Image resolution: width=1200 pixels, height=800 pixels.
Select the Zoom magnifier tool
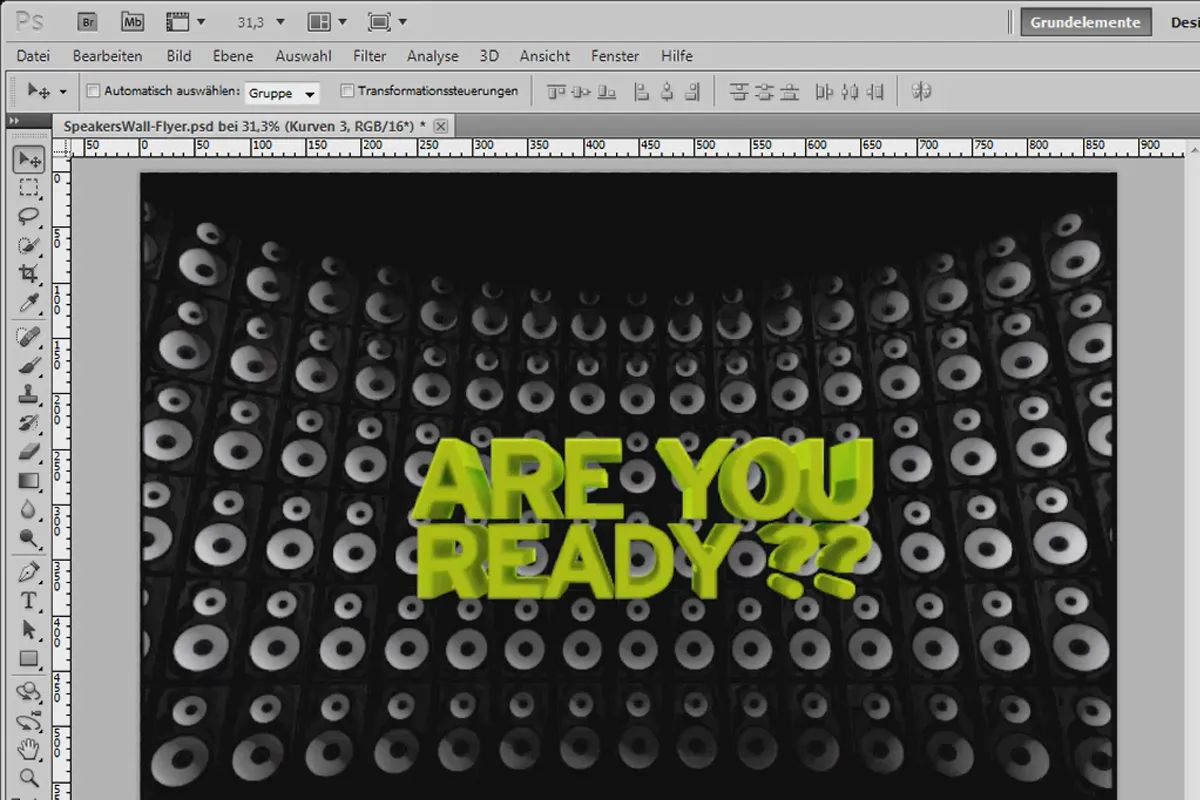[x=28, y=777]
